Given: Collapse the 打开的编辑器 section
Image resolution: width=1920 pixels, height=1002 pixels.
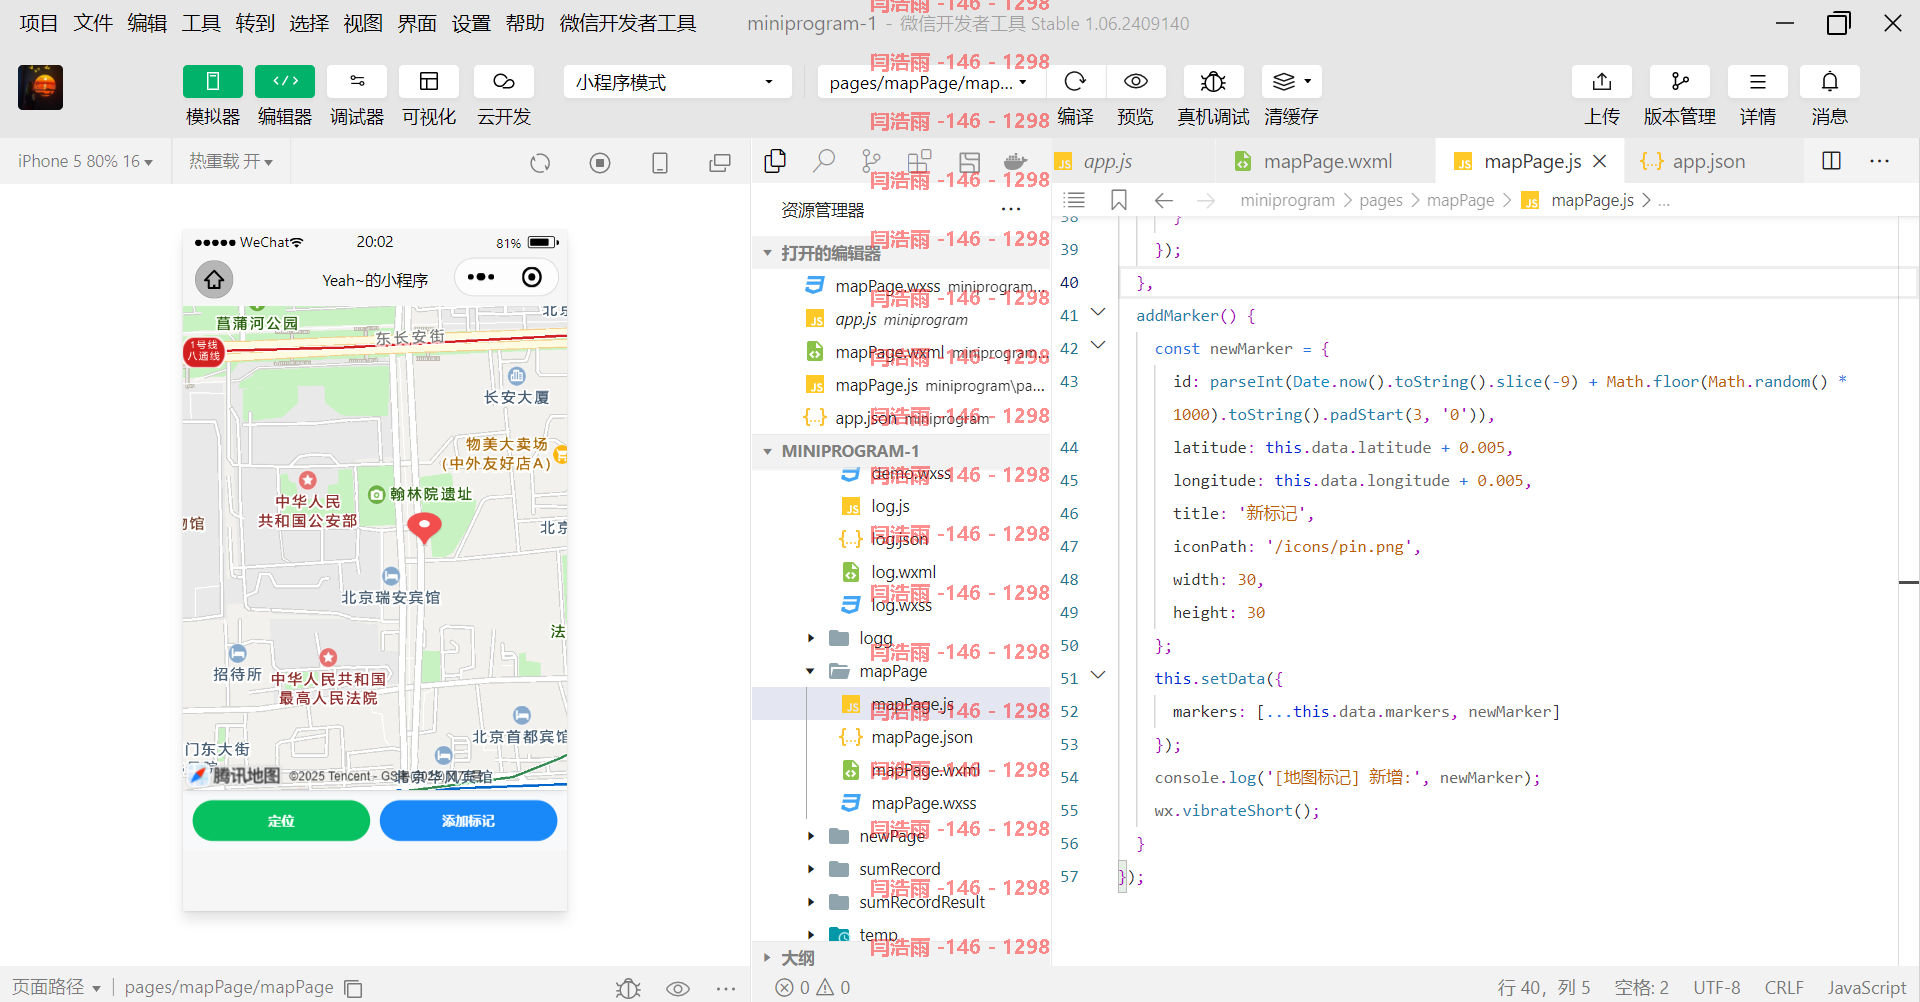Looking at the screenshot, I should tap(768, 253).
